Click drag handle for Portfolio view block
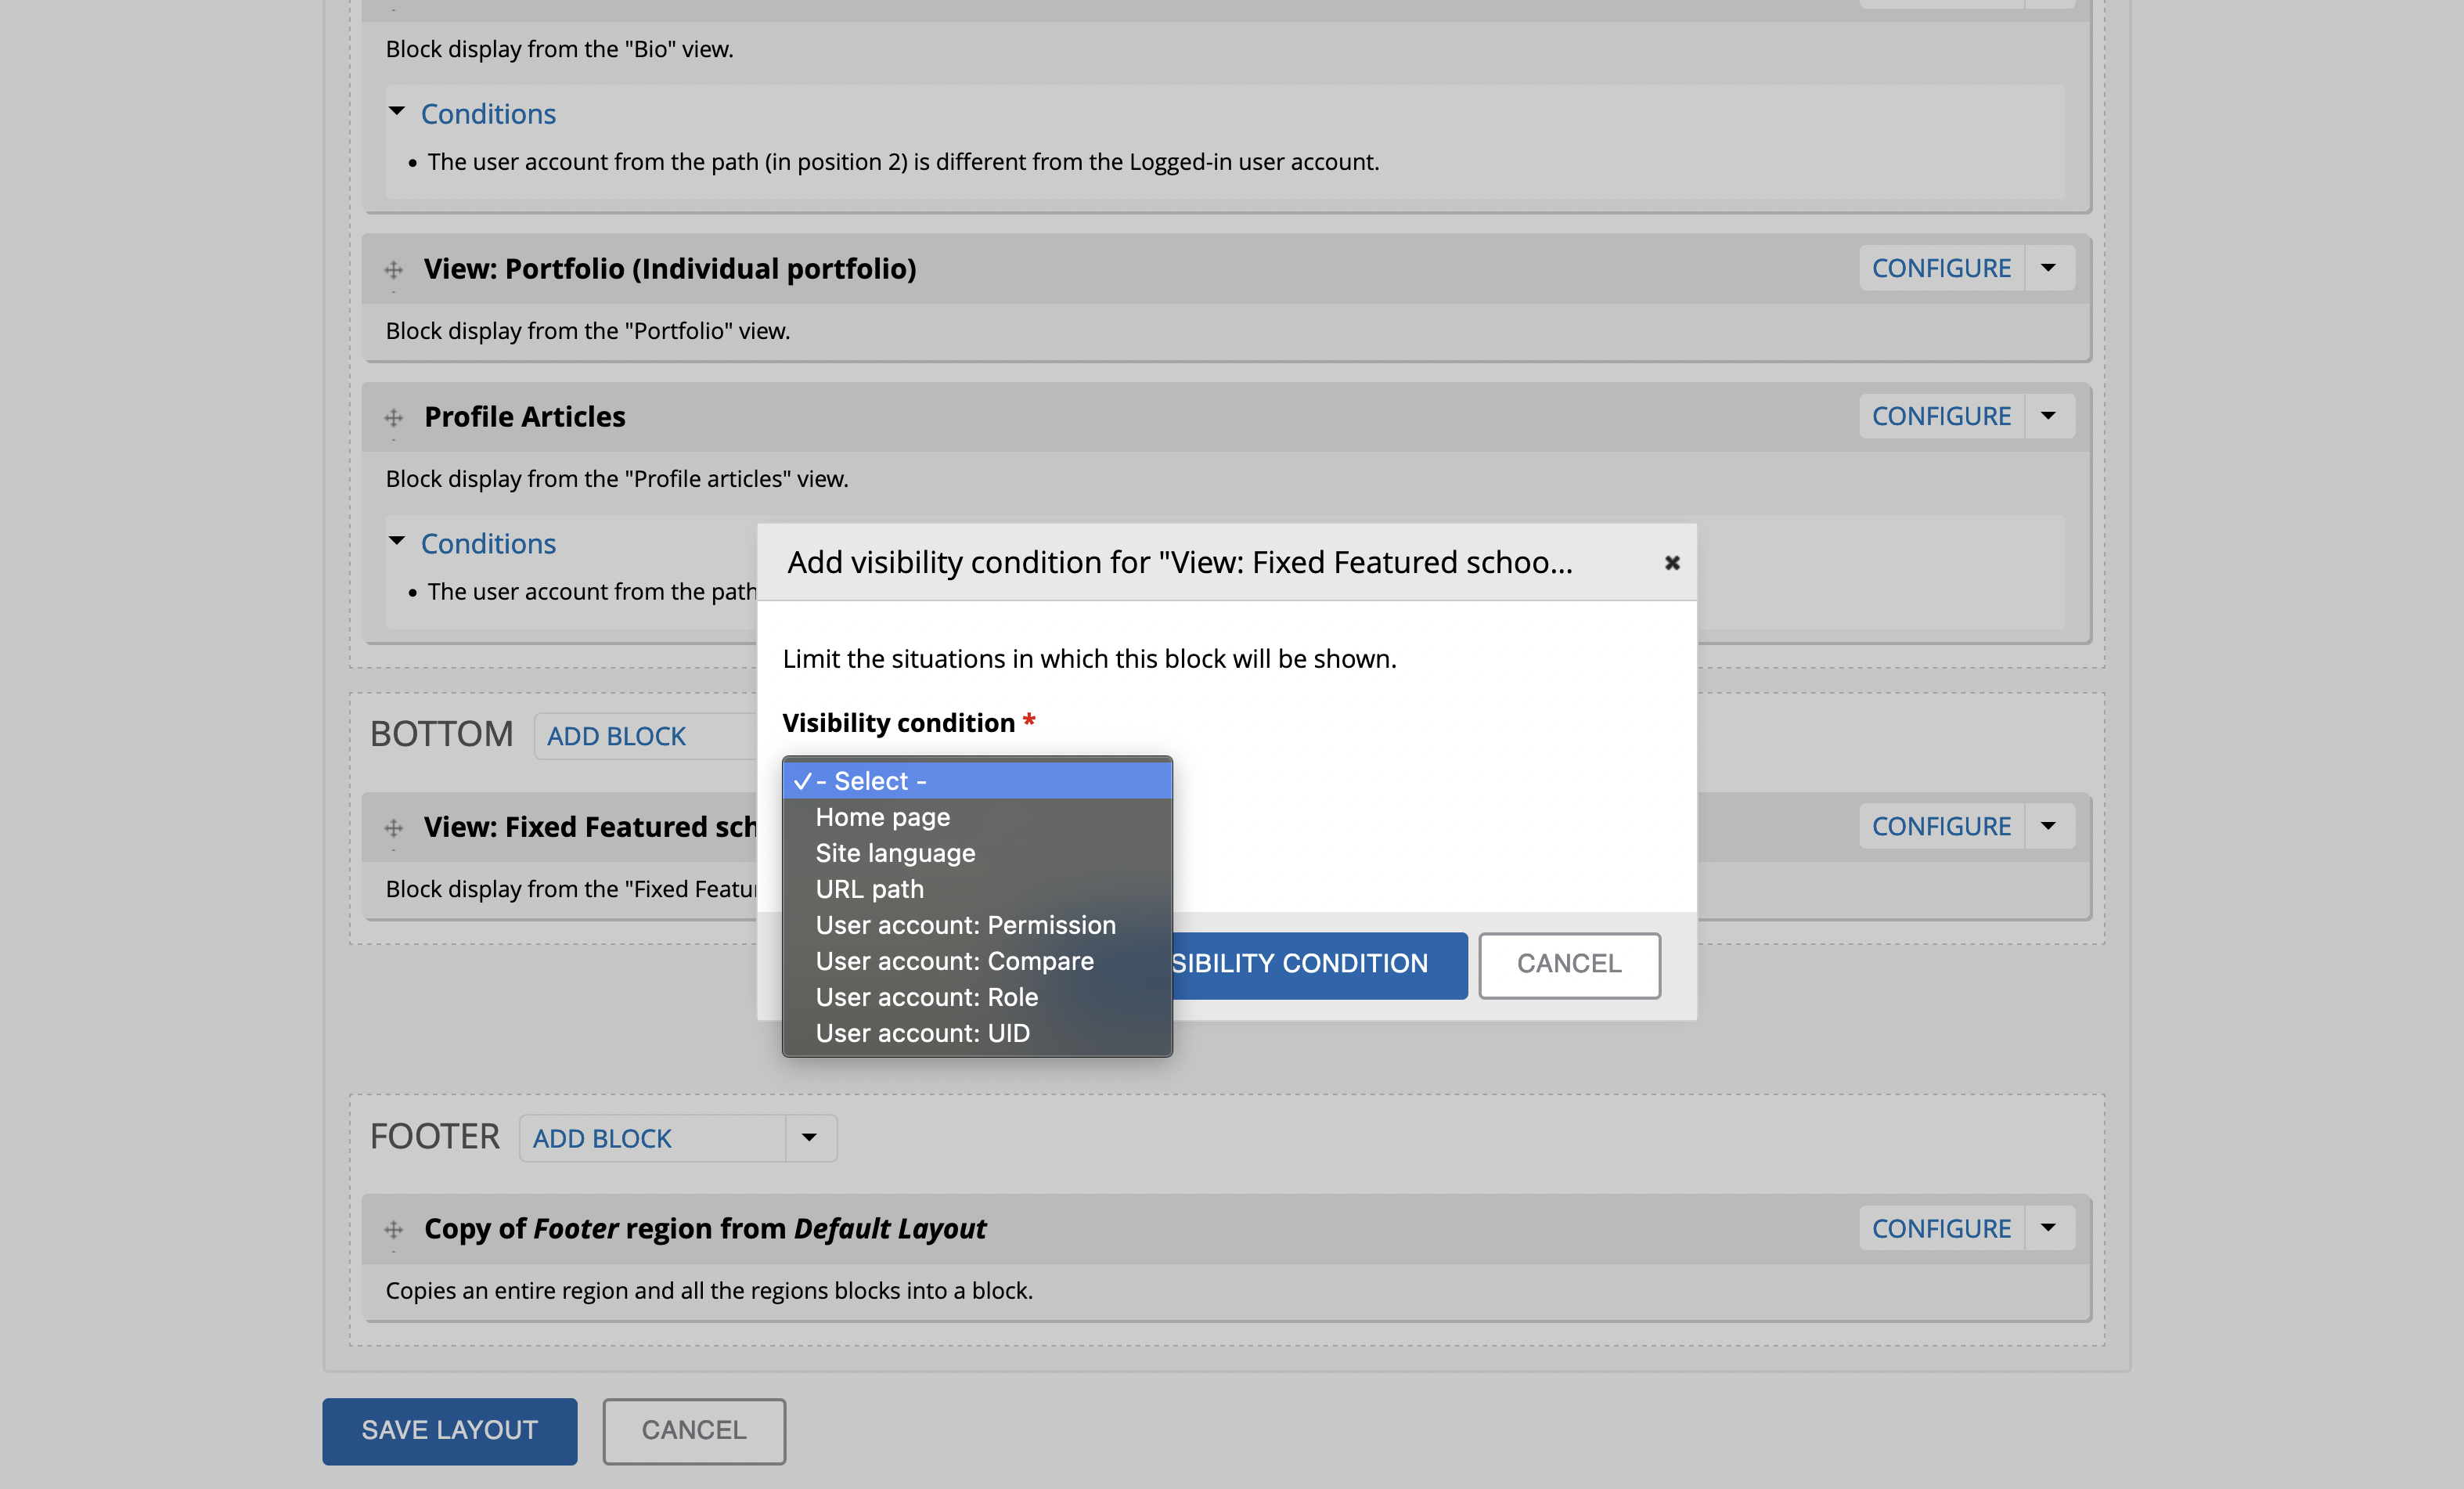 394,269
